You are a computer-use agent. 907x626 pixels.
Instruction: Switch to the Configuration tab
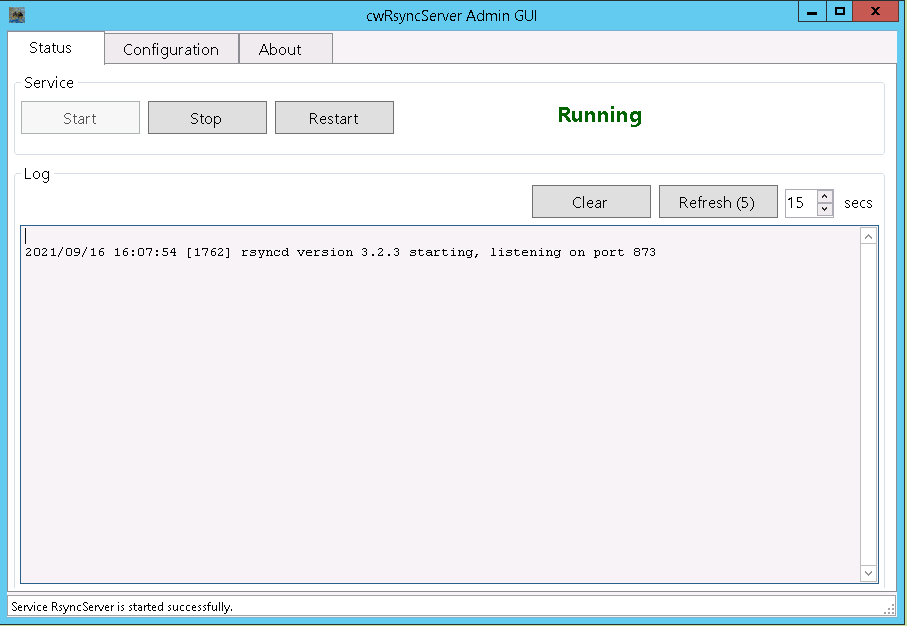(x=170, y=48)
